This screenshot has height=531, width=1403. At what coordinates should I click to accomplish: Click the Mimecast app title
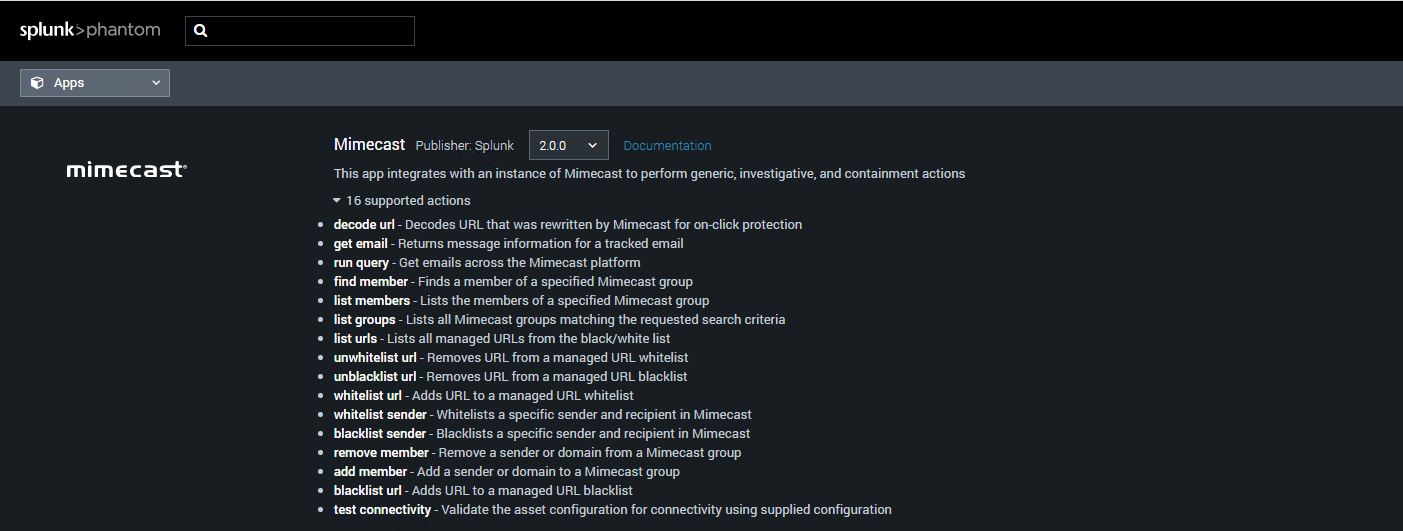pyautogui.click(x=369, y=145)
